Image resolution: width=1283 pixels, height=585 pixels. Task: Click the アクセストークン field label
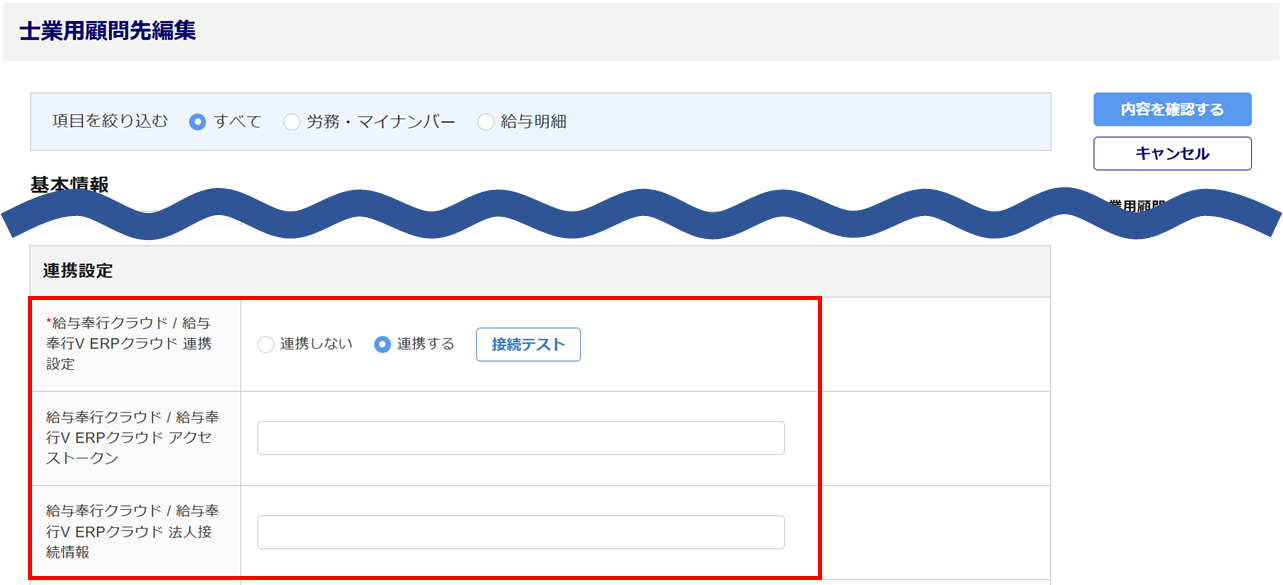click(x=134, y=437)
